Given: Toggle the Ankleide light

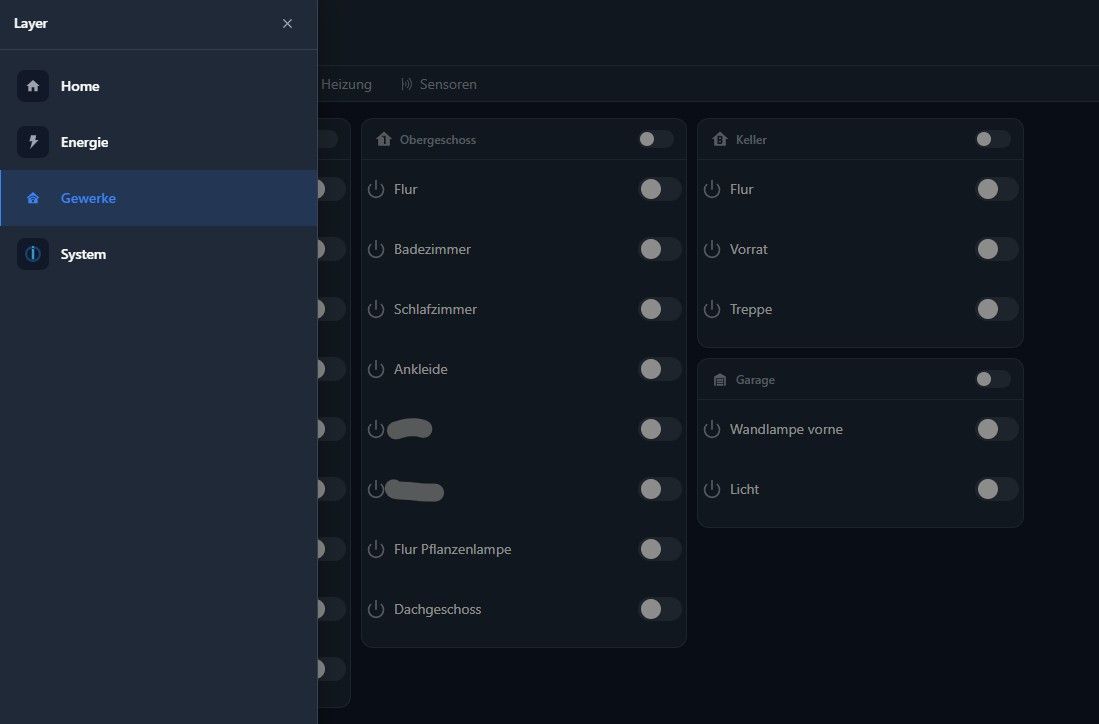Looking at the screenshot, I should pos(660,369).
